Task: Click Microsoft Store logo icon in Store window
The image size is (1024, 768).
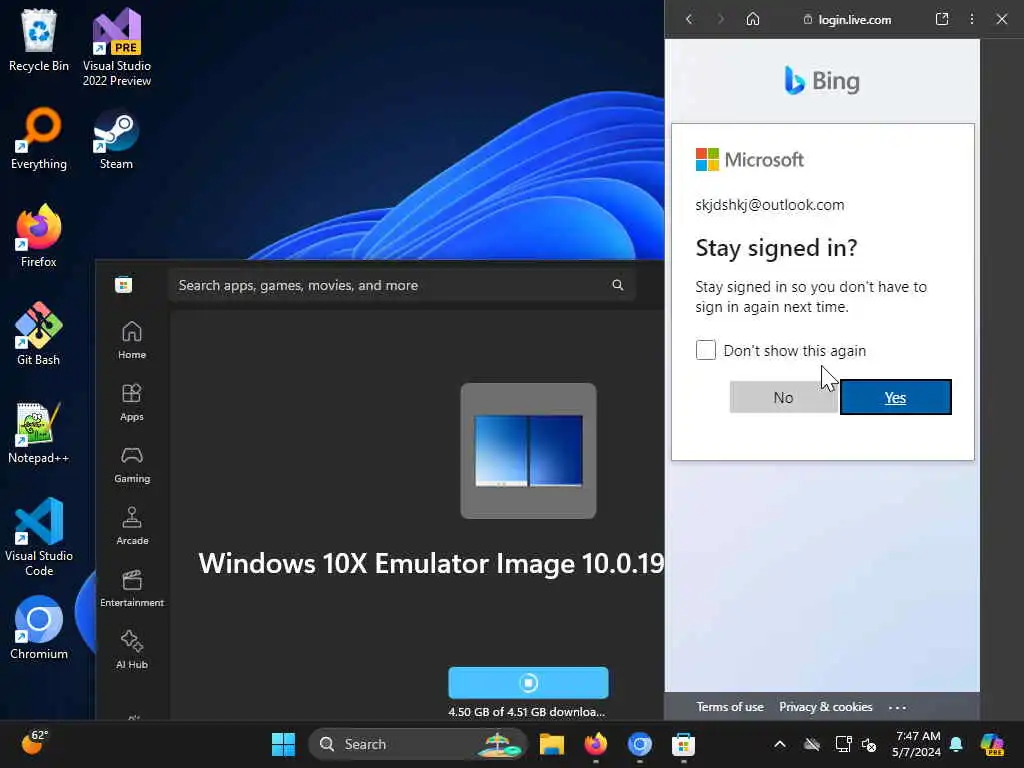Action: pos(123,285)
